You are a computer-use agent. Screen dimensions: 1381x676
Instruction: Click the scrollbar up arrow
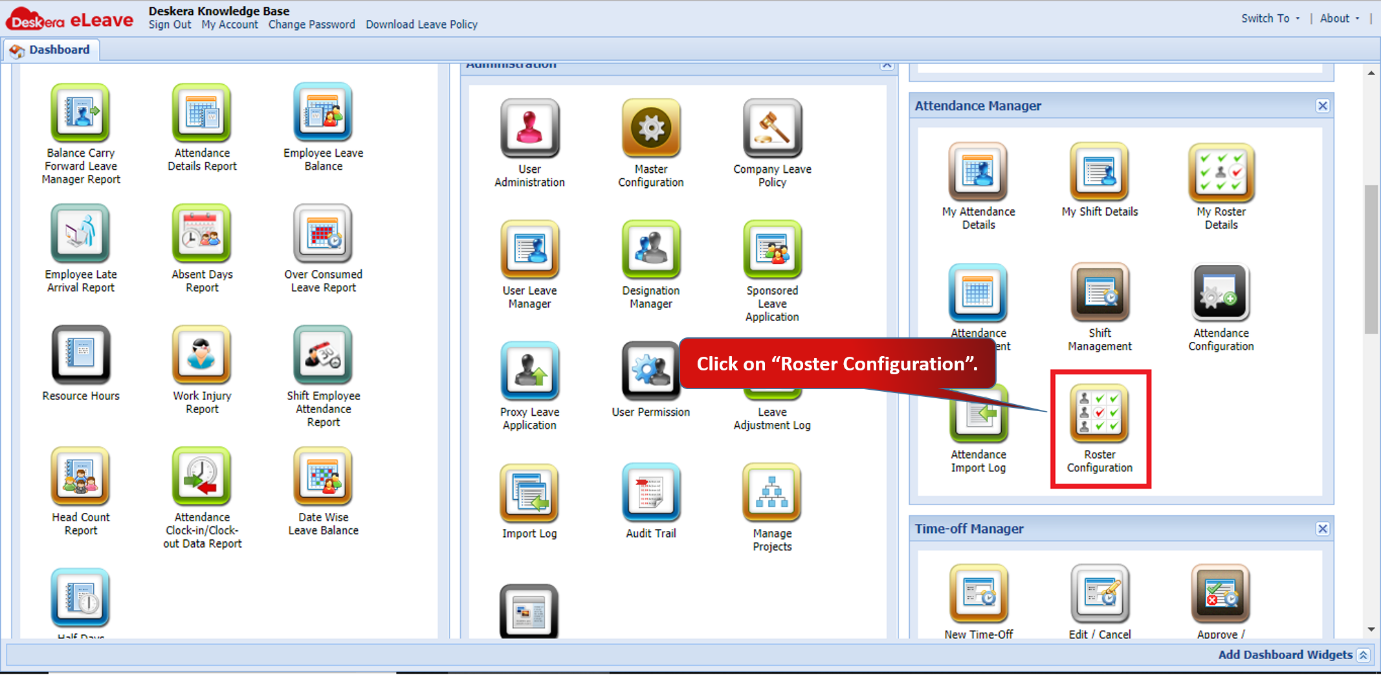pyautogui.click(x=1372, y=72)
